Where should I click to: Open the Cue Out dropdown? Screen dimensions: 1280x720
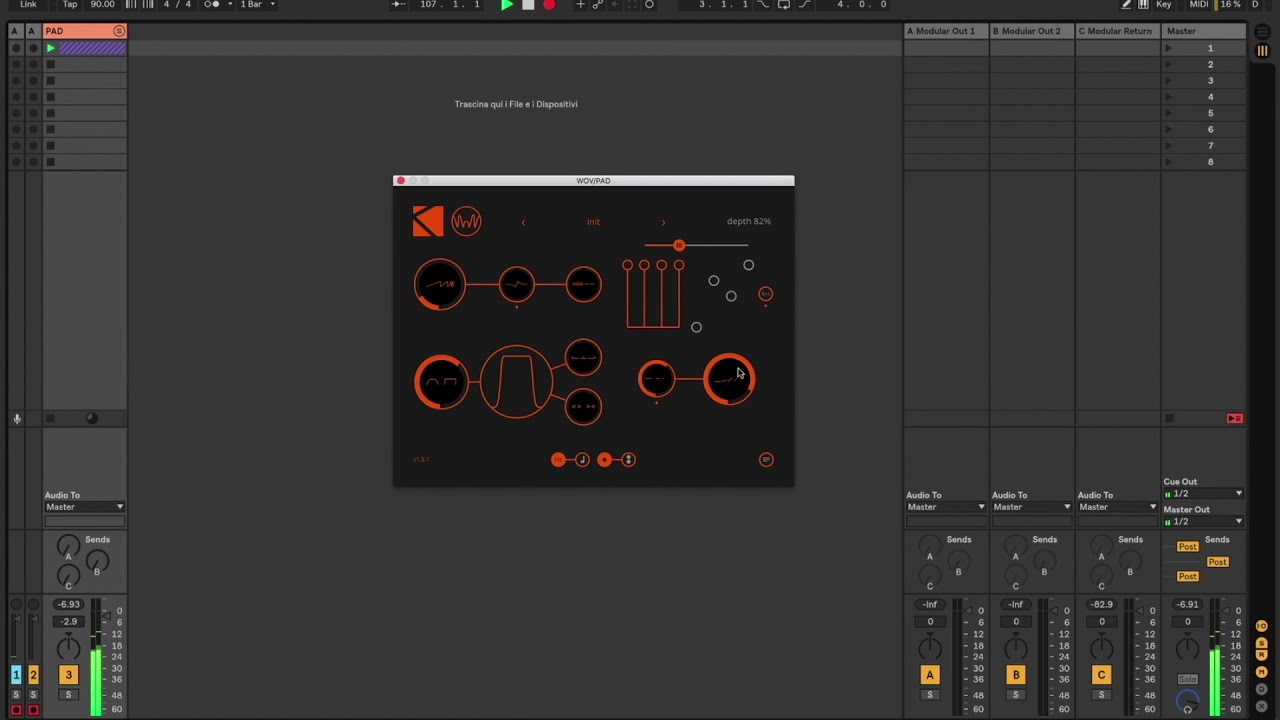coord(1204,494)
